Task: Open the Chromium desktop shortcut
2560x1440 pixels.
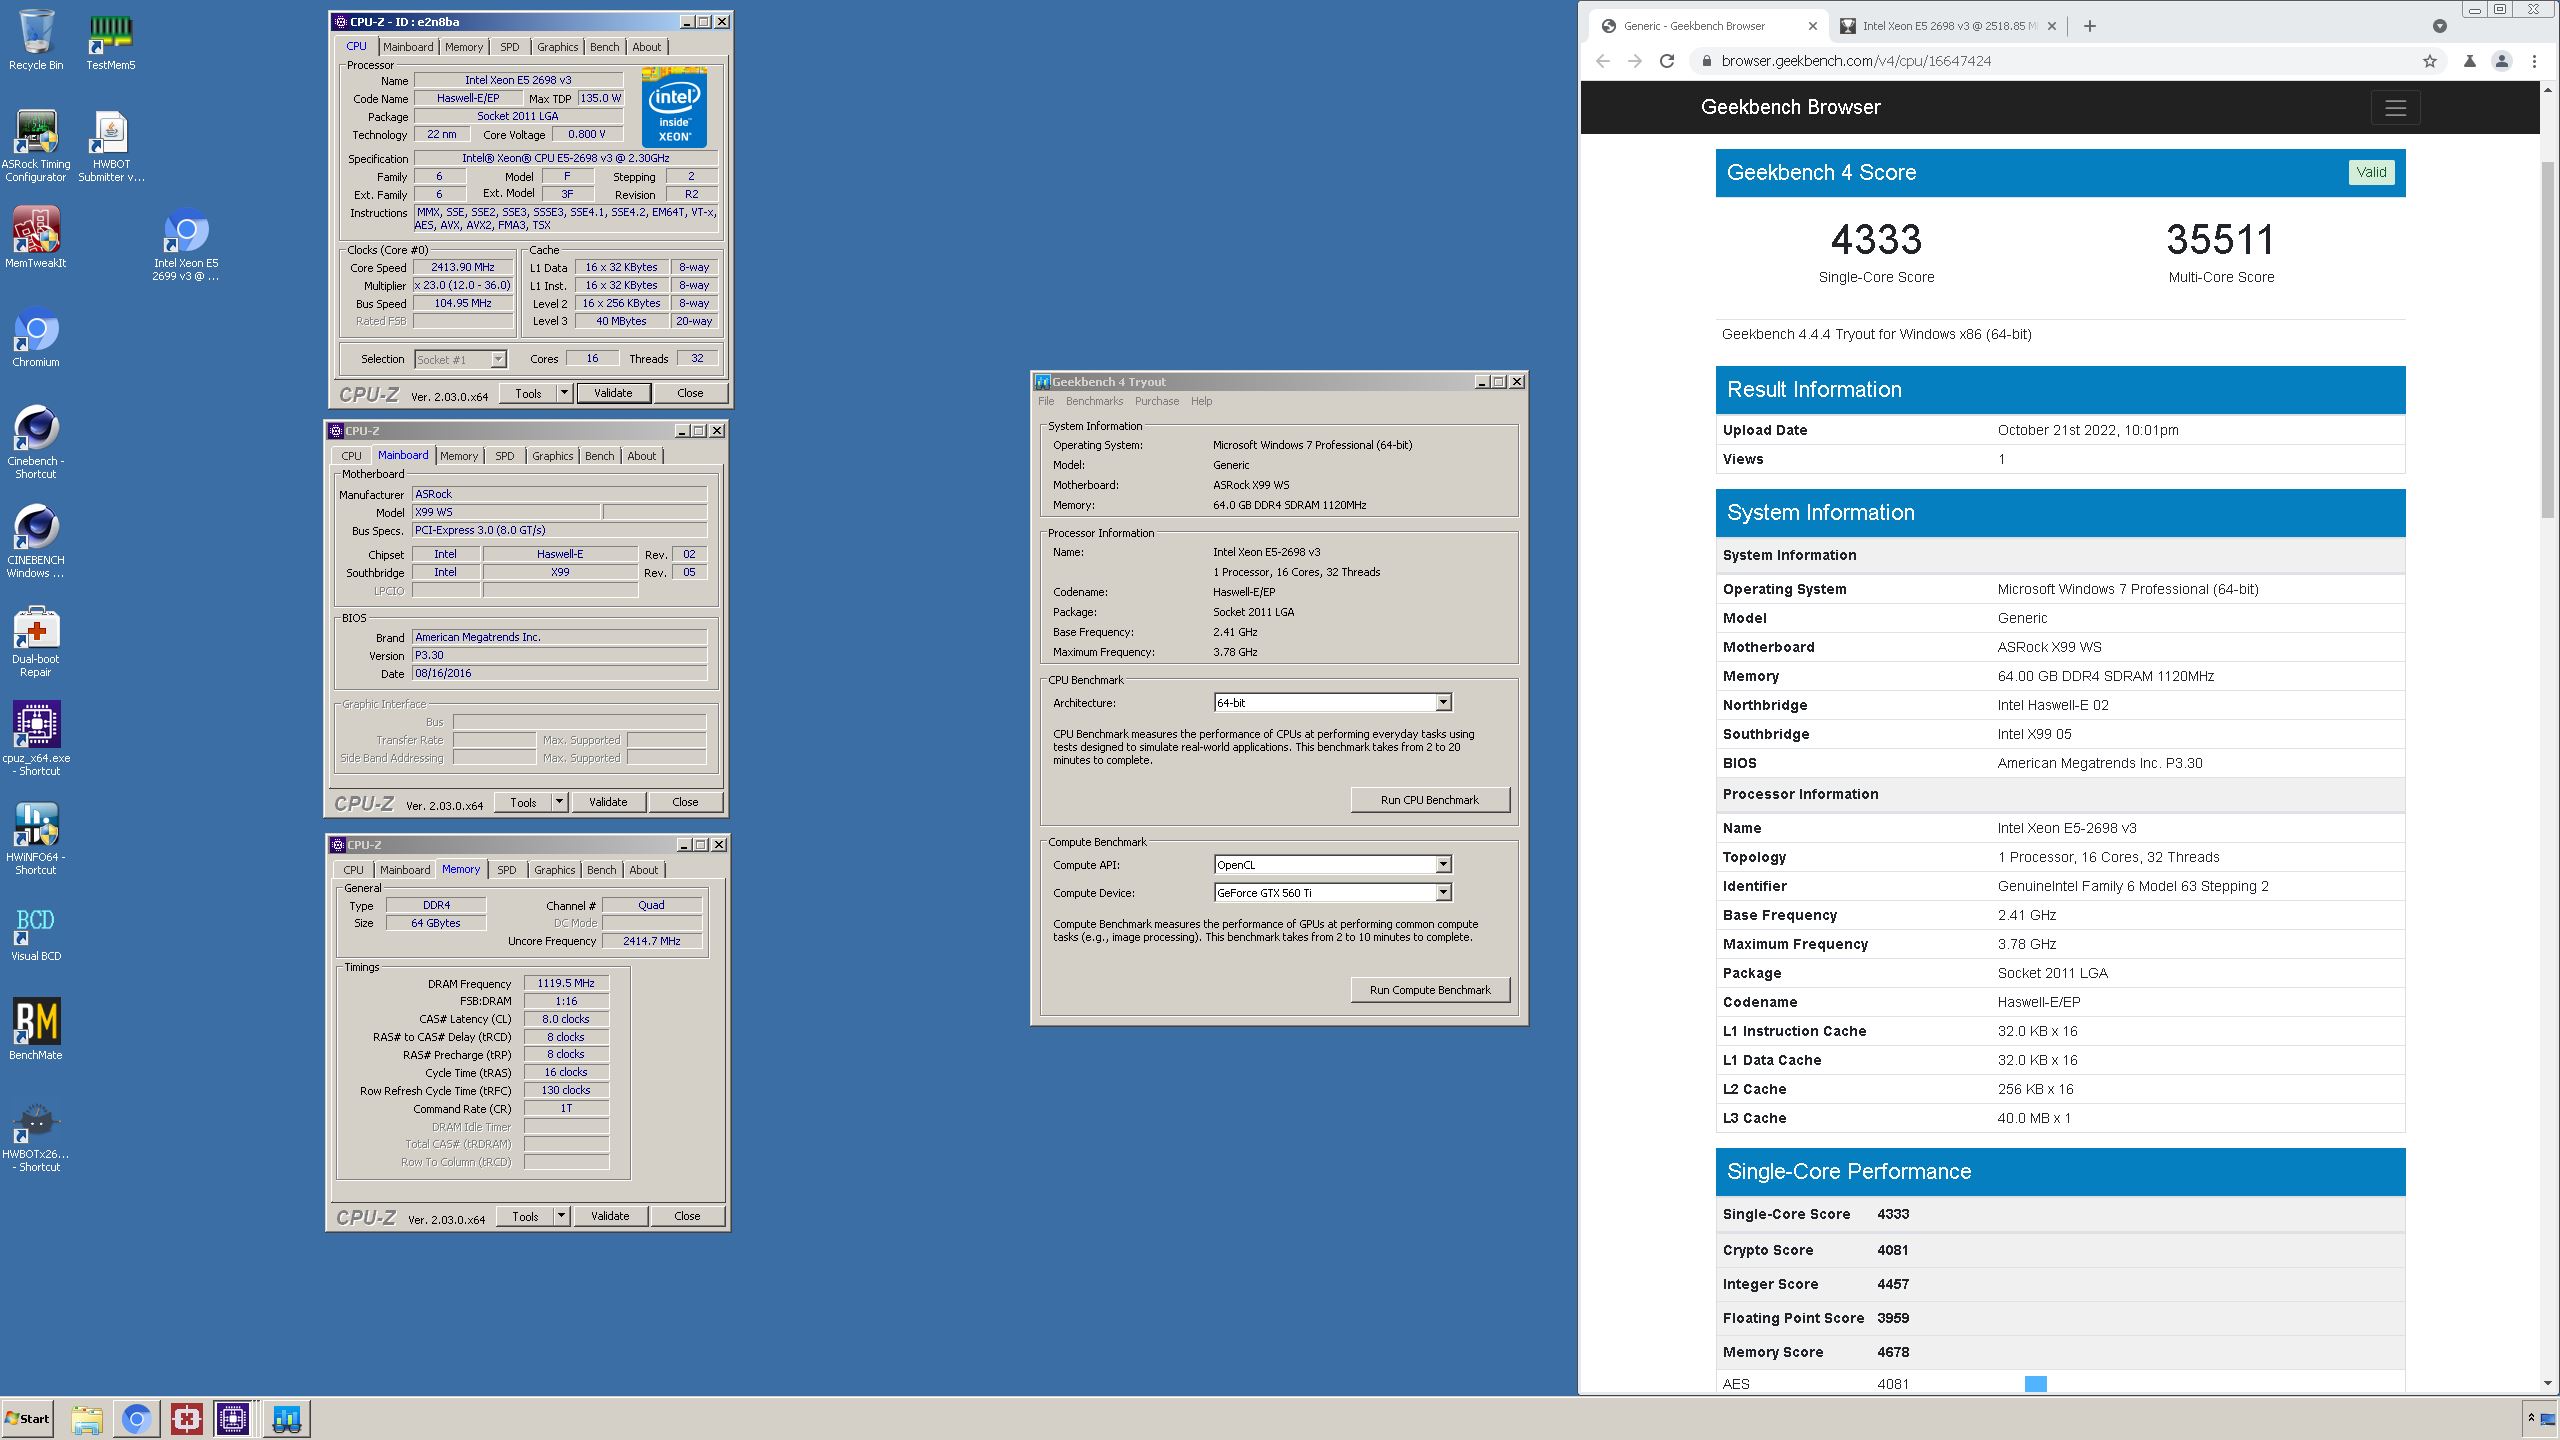Action: pos(36,337)
